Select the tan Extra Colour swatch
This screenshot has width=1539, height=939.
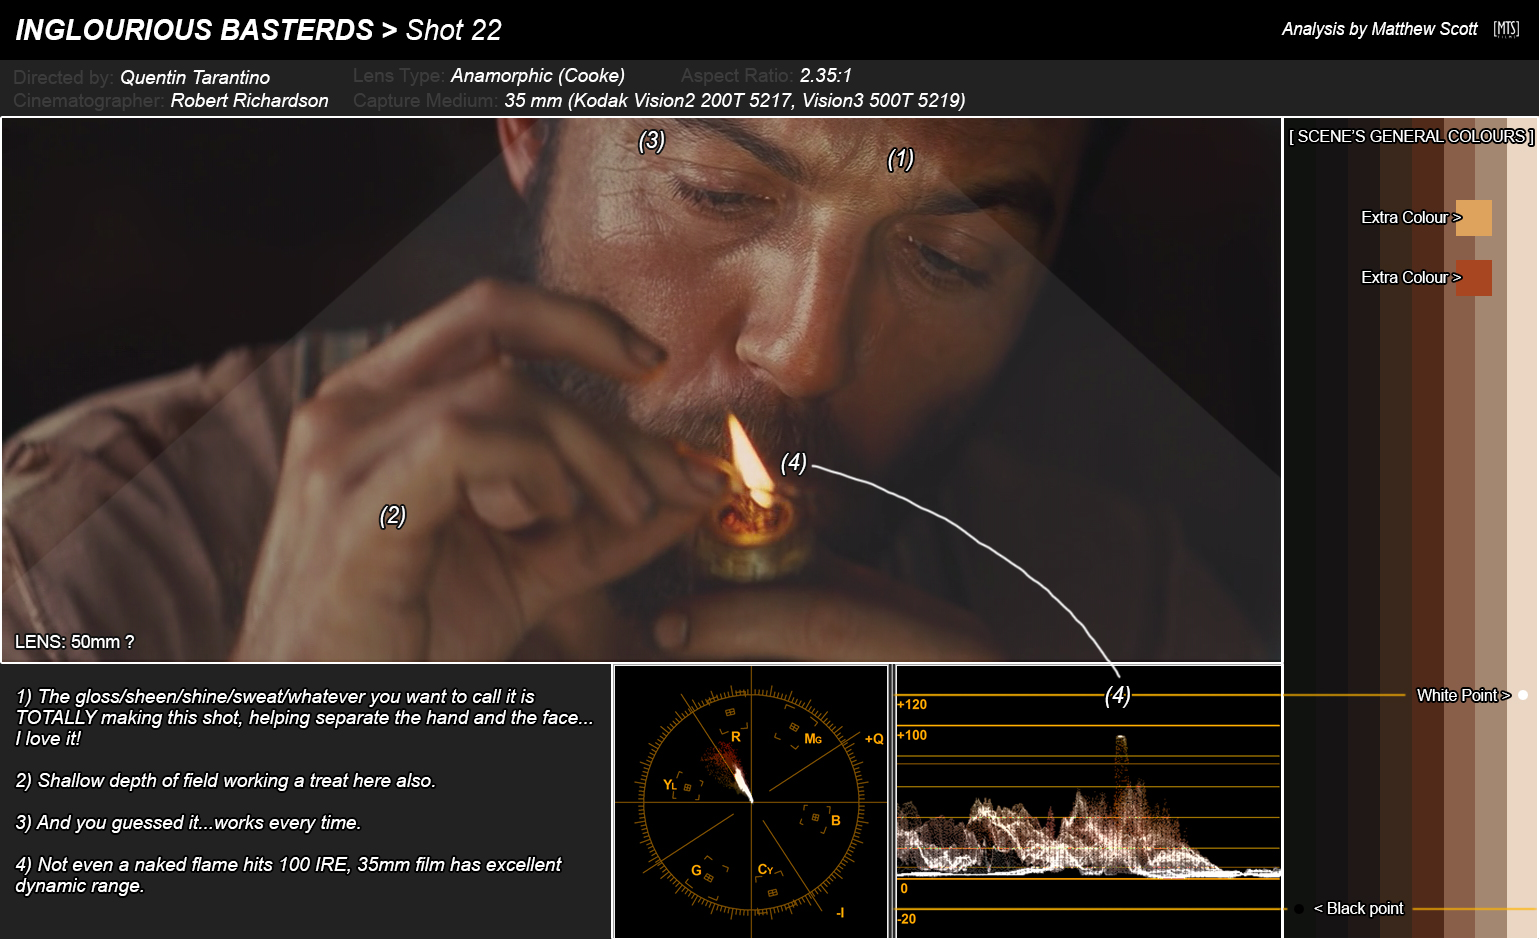click(1474, 218)
